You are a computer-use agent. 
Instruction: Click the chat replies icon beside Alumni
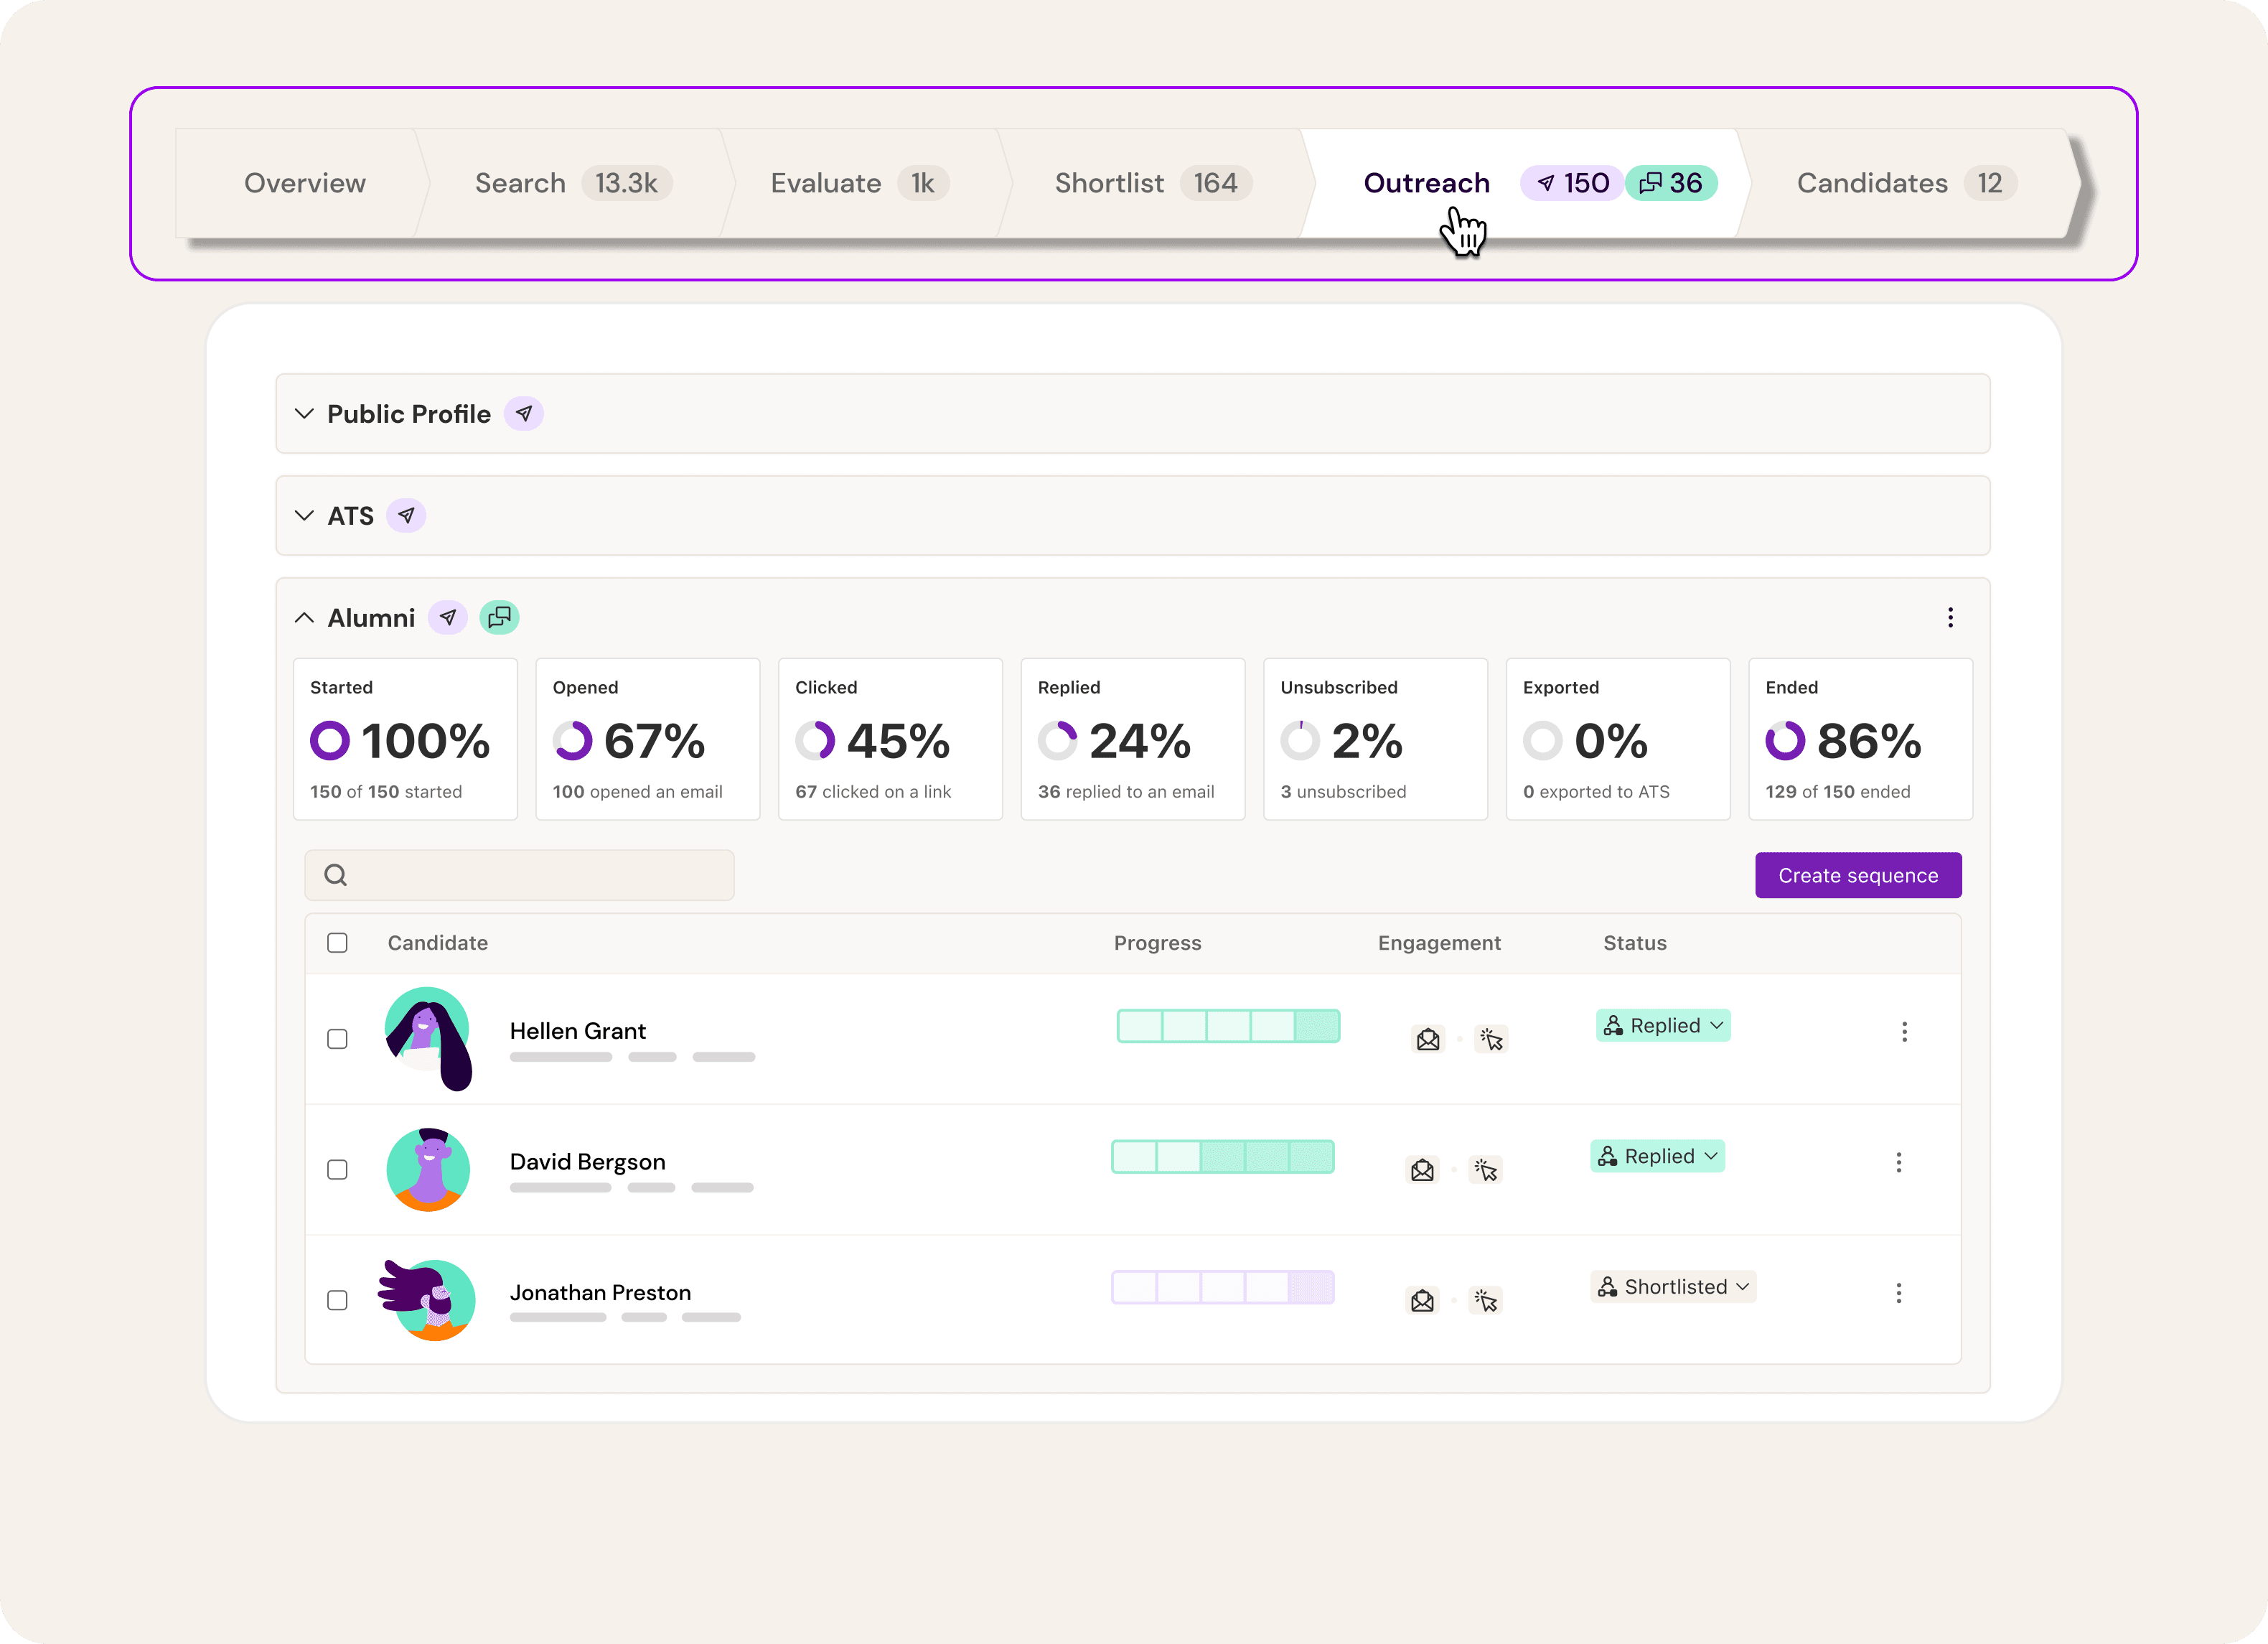click(499, 618)
